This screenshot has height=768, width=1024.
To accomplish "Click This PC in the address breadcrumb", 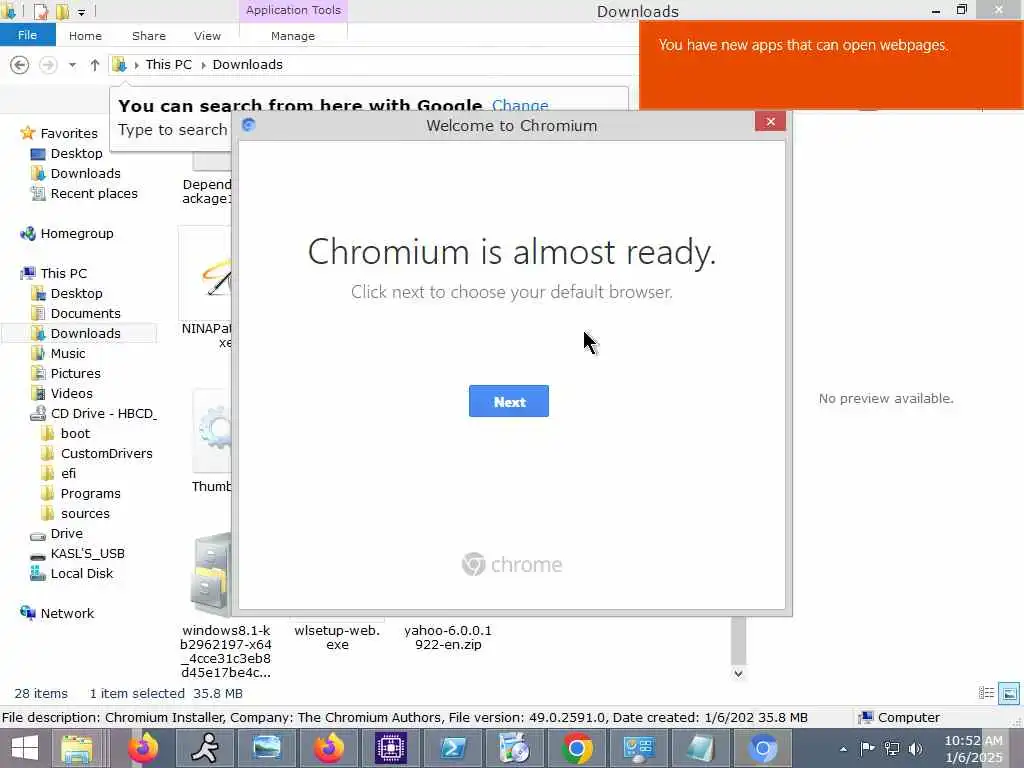I will (x=168, y=64).
